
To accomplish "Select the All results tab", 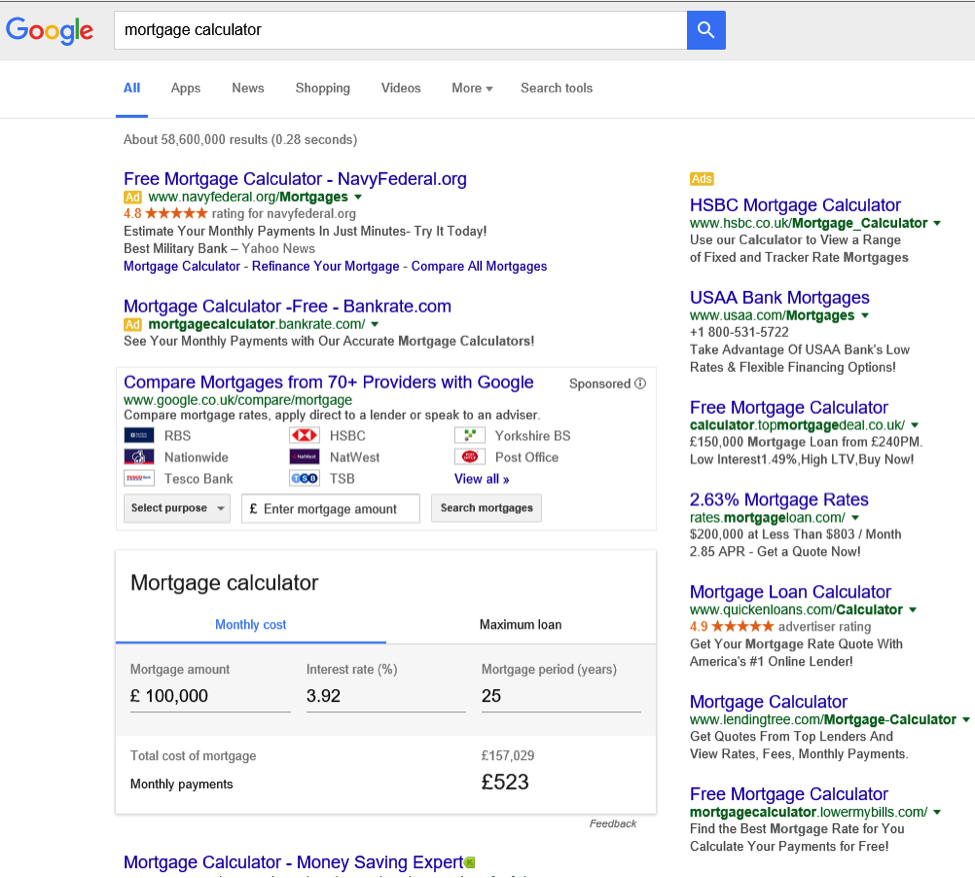I will (132, 88).
